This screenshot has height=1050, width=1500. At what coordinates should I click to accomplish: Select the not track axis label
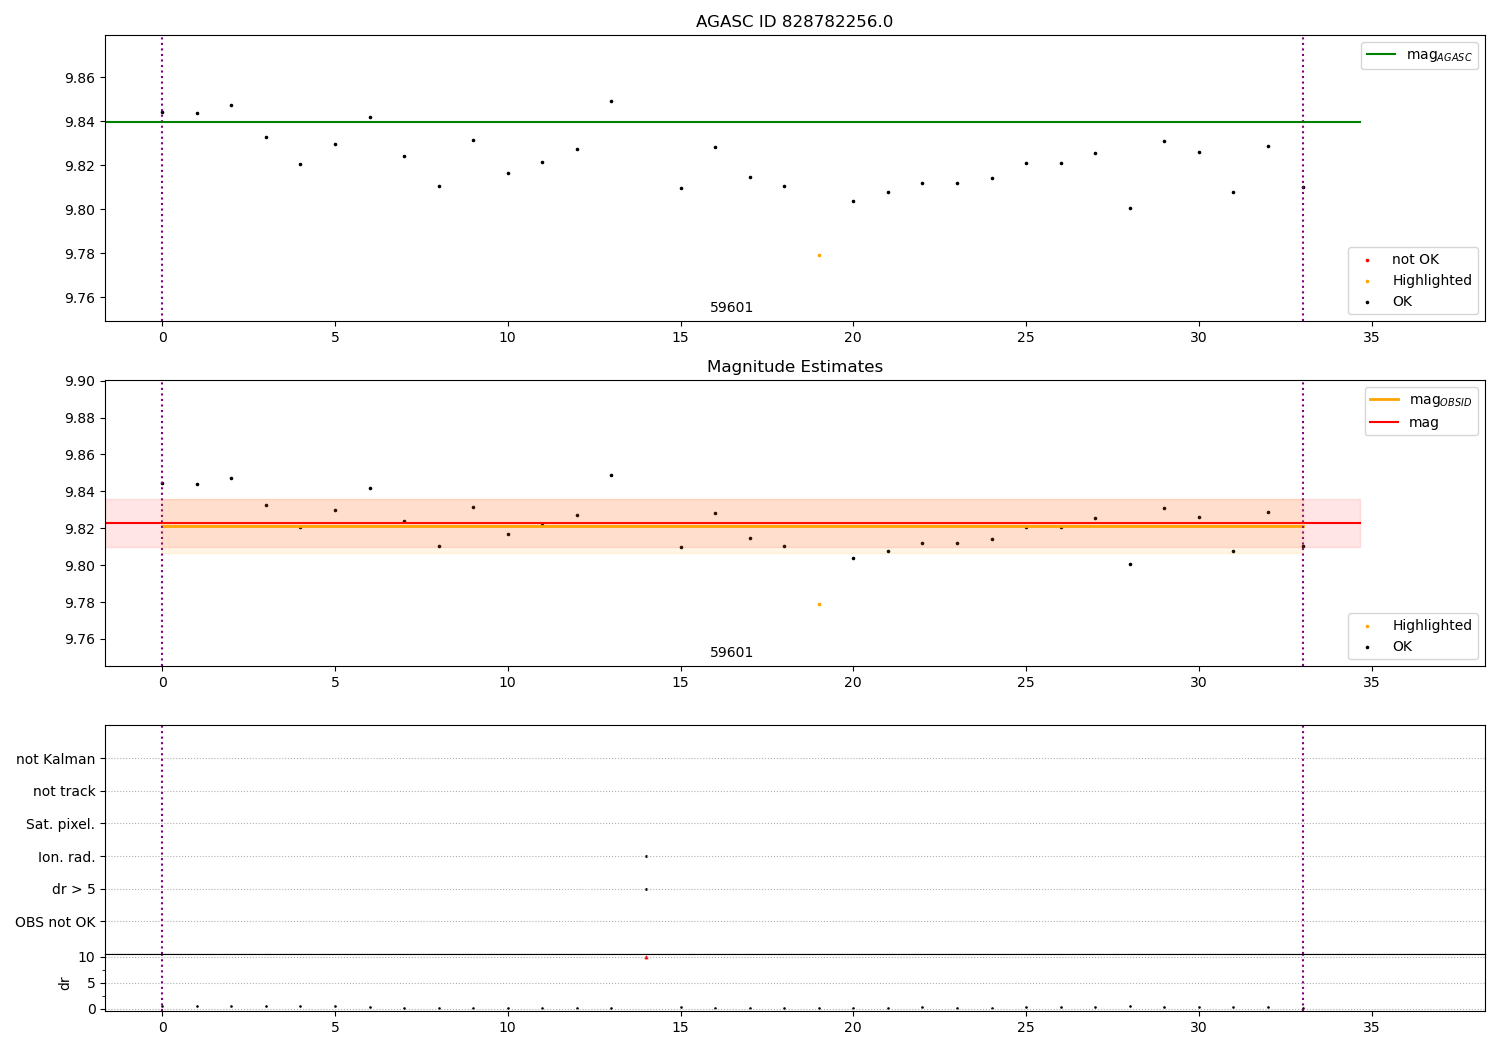64,791
